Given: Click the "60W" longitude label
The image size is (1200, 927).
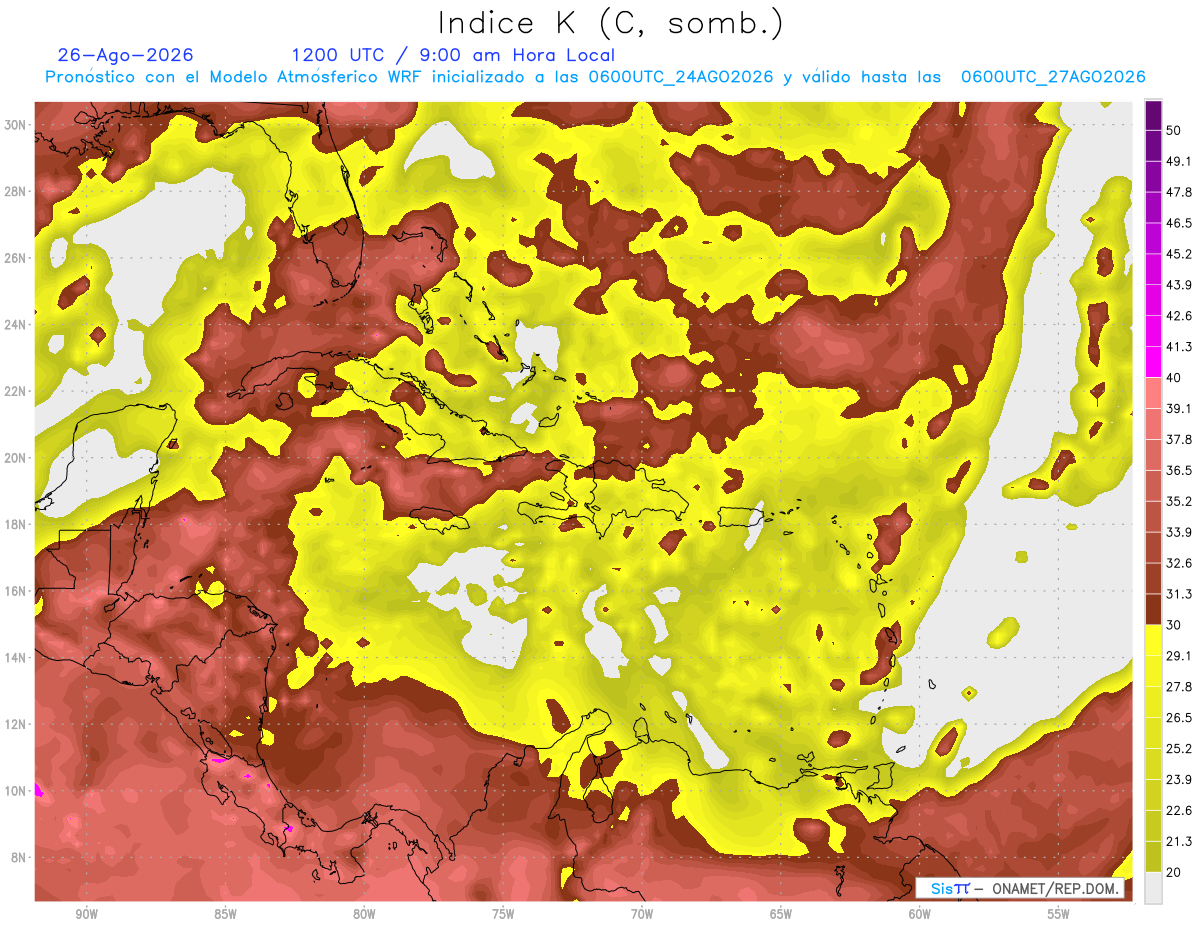Looking at the screenshot, I should point(920,914).
